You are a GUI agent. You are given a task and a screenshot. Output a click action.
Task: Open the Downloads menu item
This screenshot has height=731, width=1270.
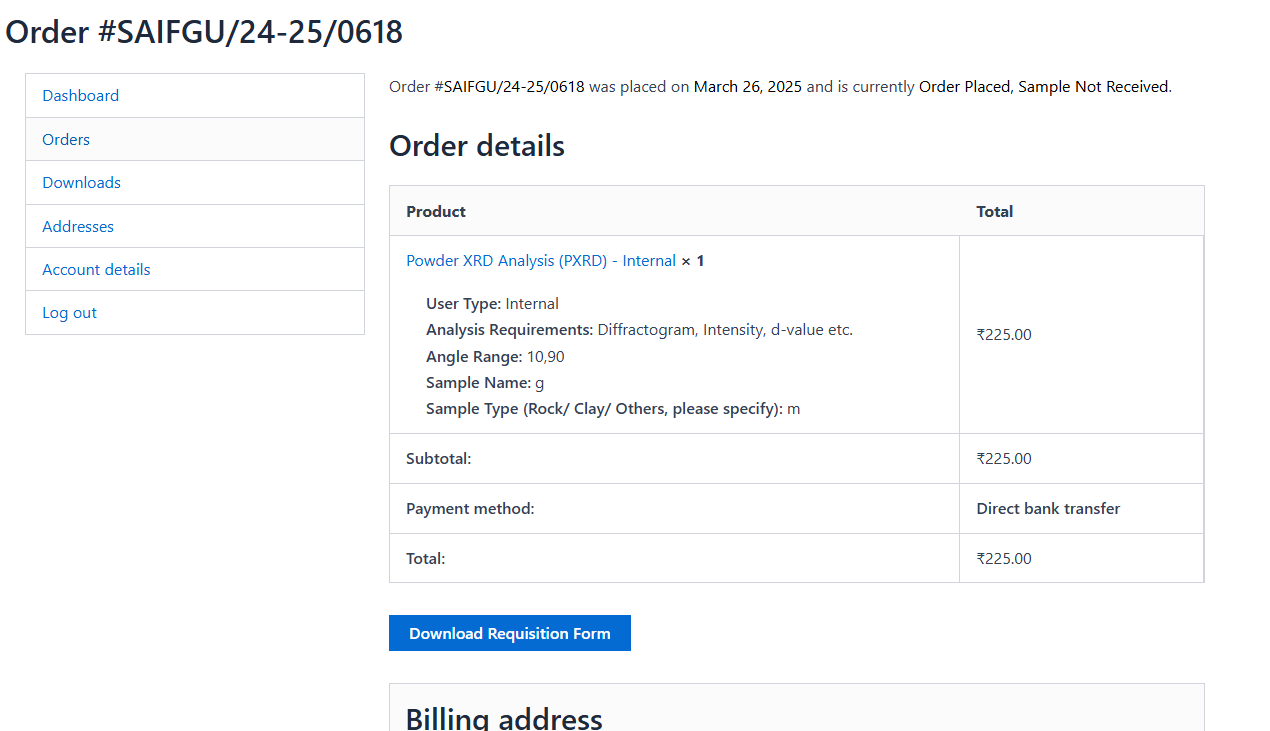point(81,183)
